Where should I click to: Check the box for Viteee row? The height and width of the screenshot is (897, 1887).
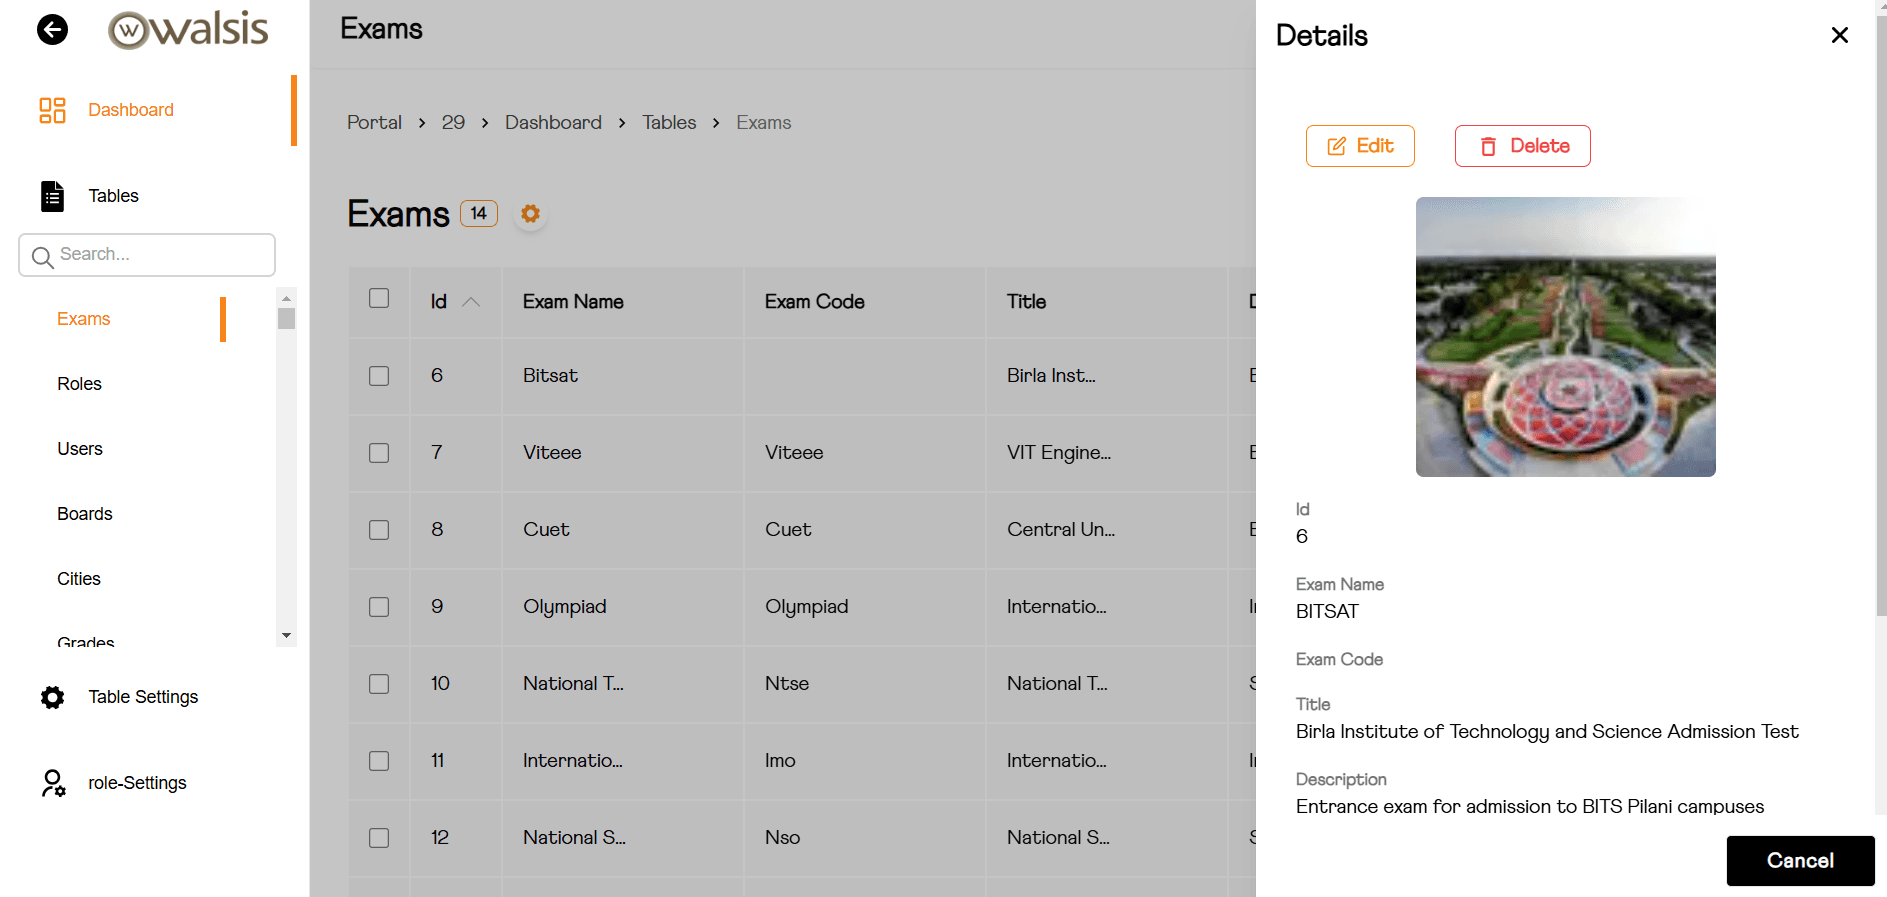[379, 453]
